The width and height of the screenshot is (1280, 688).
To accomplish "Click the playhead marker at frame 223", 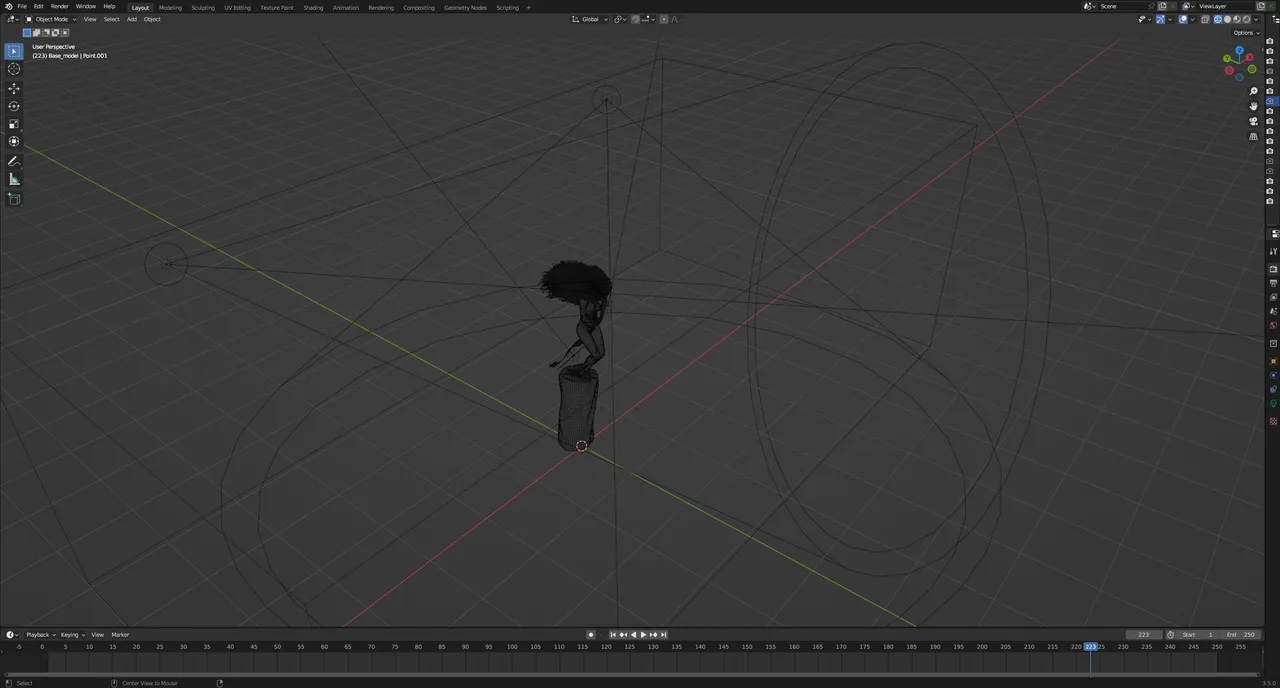I will pos(1090,647).
